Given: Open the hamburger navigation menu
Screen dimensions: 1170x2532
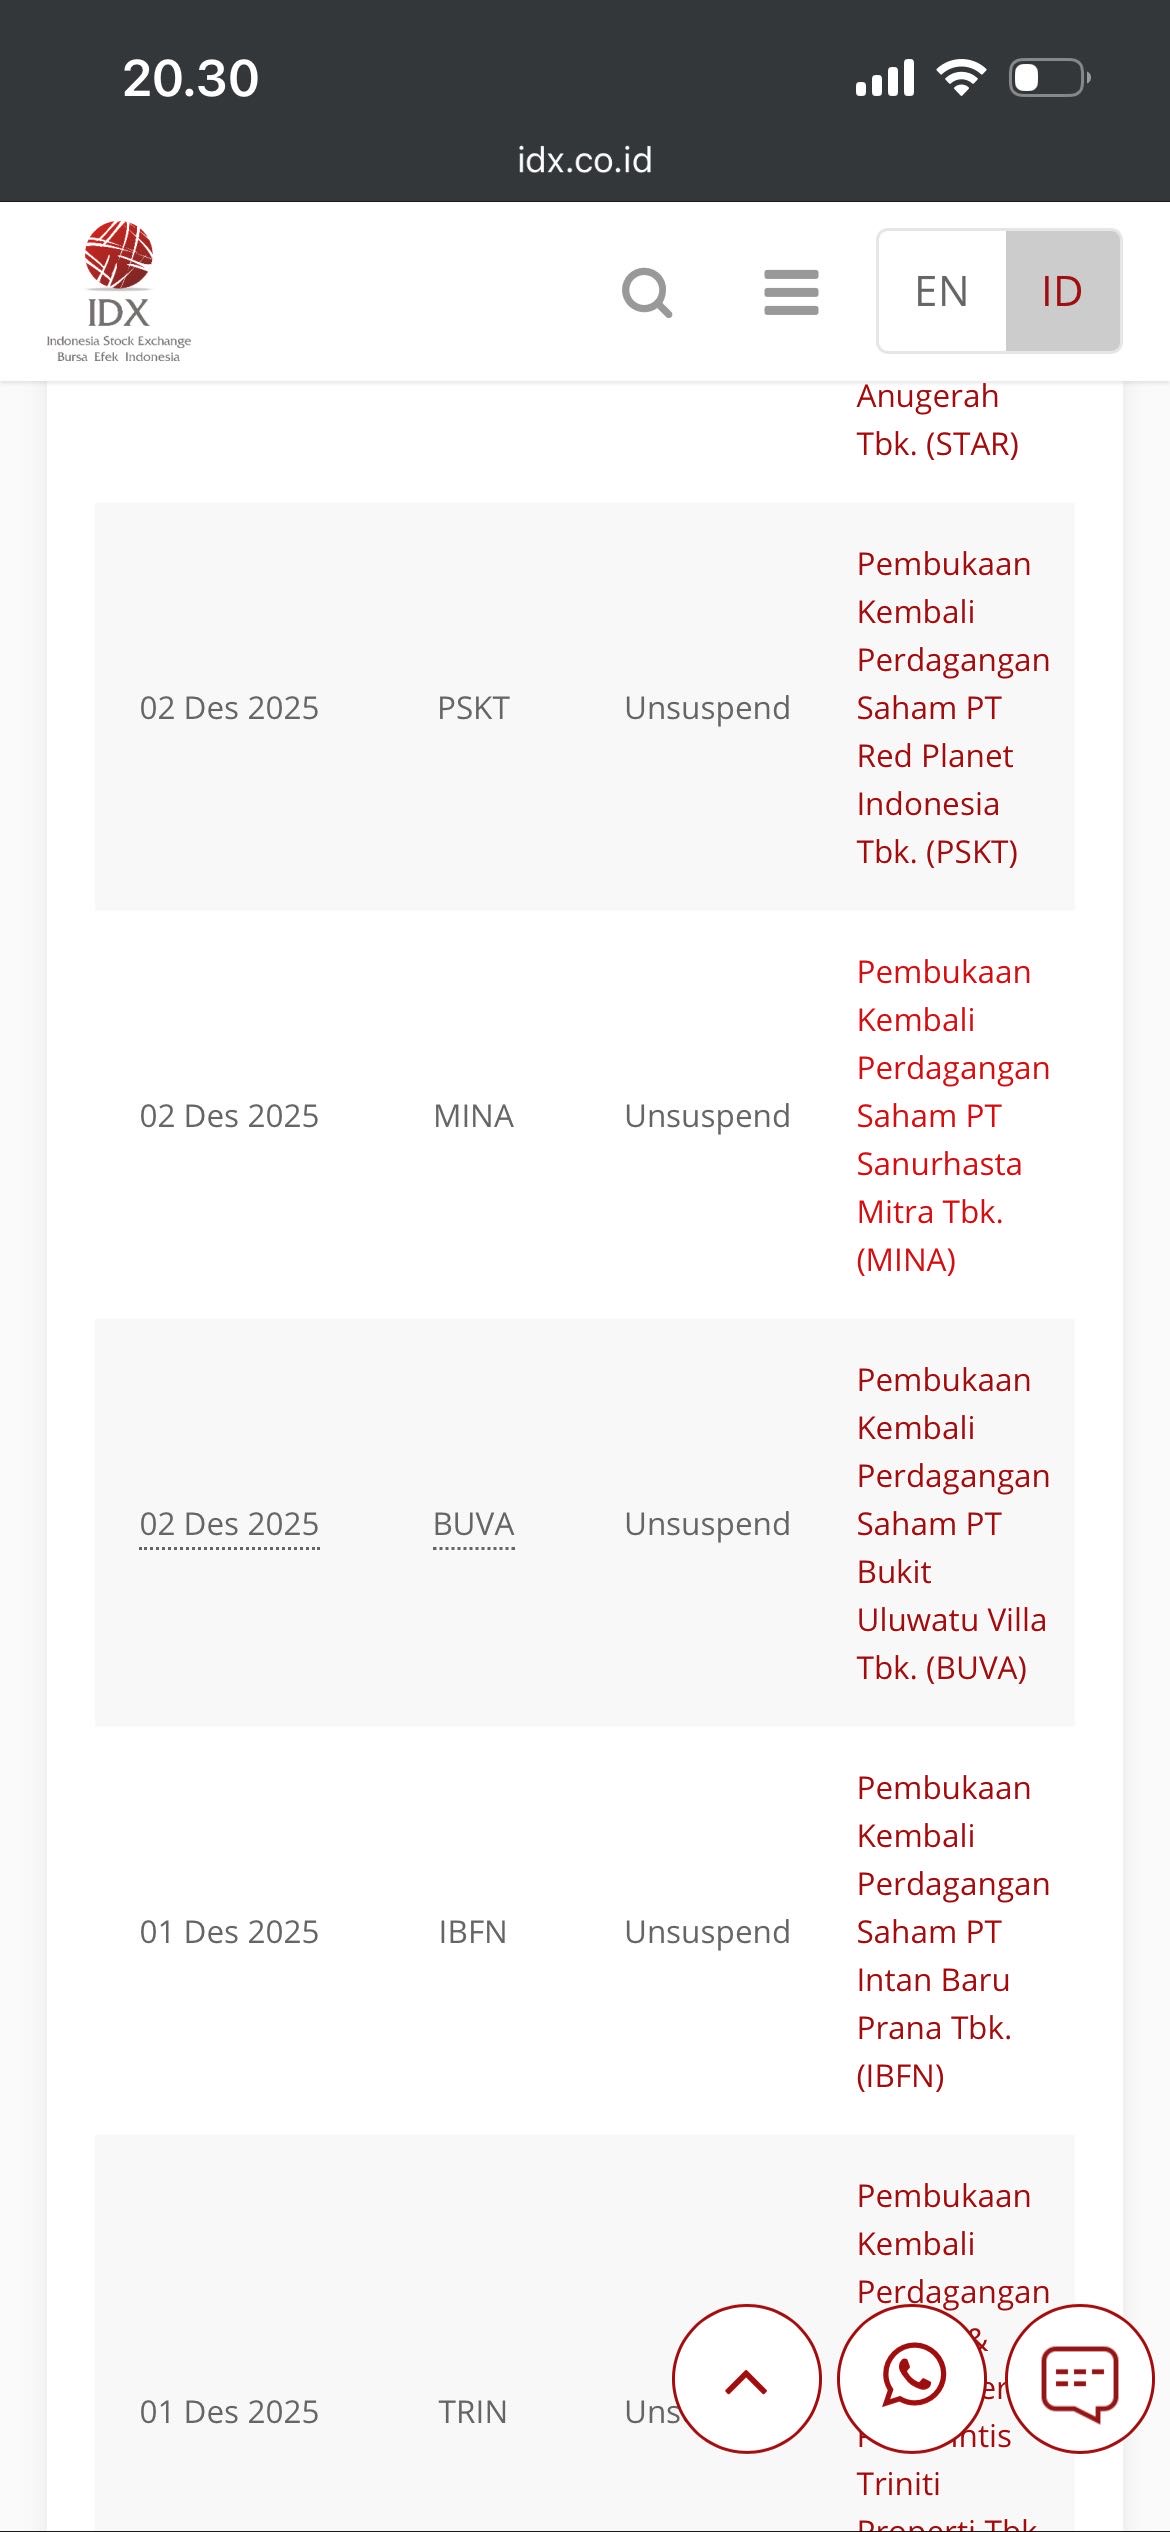Looking at the screenshot, I should (x=791, y=292).
